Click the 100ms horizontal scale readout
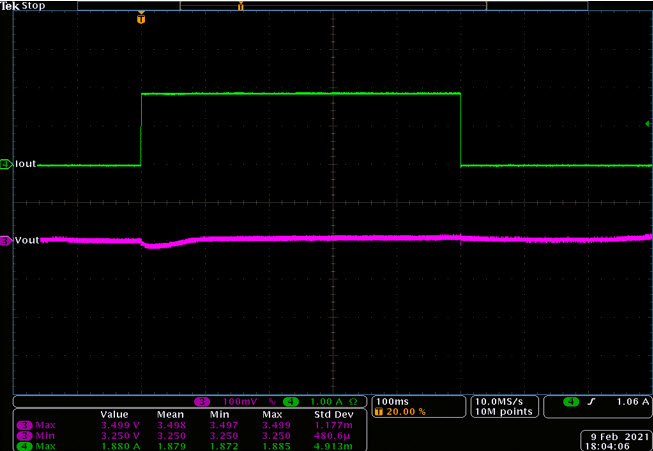The height and width of the screenshot is (451, 653). tap(392, 402)
